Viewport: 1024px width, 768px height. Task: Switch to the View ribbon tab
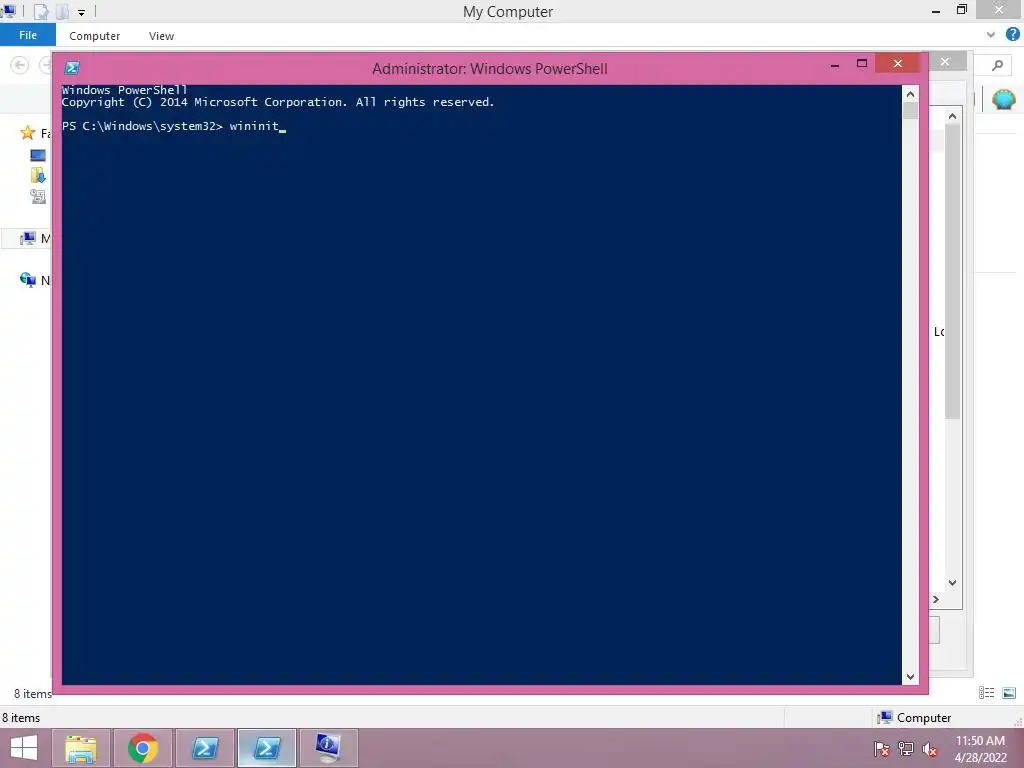click(x=161, y=36)
